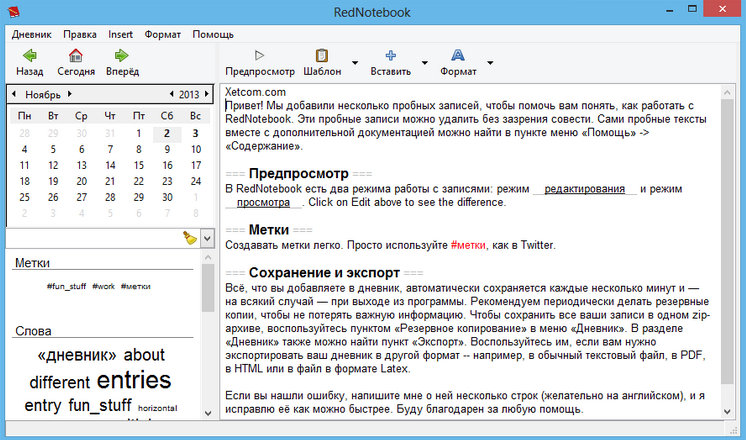Click the word «дневник» in cloud
Screen dimensions: 746x440
(x=77, y=355)
